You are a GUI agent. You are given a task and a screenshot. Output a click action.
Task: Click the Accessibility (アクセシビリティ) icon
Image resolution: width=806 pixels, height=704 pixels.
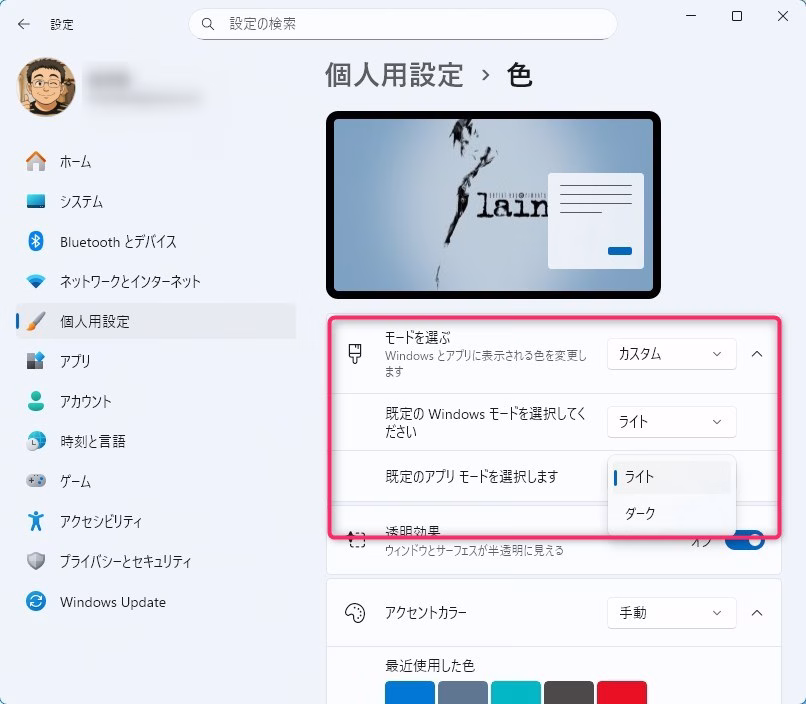[36, 521]
